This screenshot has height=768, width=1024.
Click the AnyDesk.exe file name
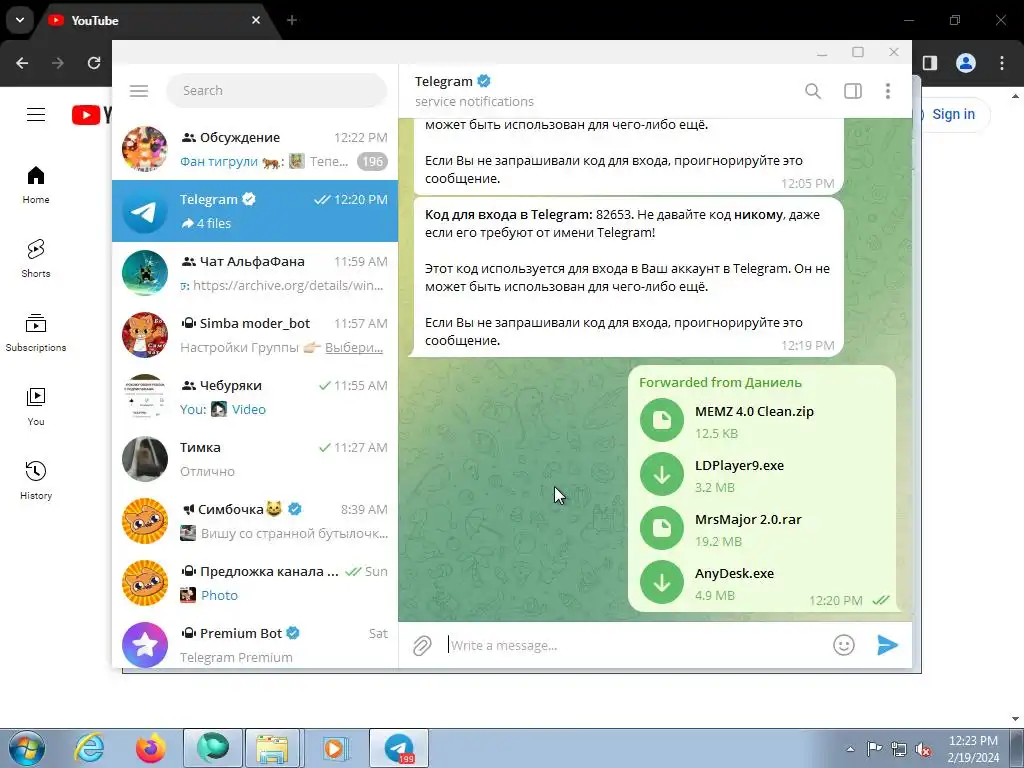pyautogui.click(x=734, y=573)
